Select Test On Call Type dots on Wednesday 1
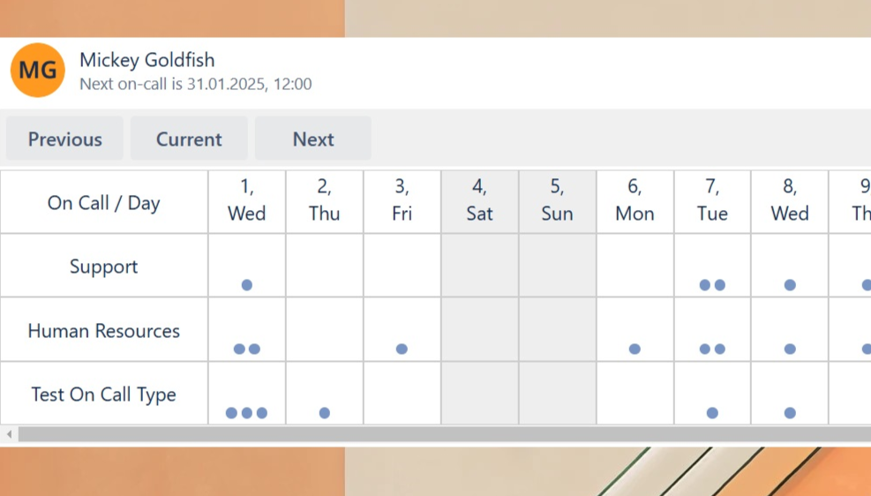871x496 pixels. [247, 413]
